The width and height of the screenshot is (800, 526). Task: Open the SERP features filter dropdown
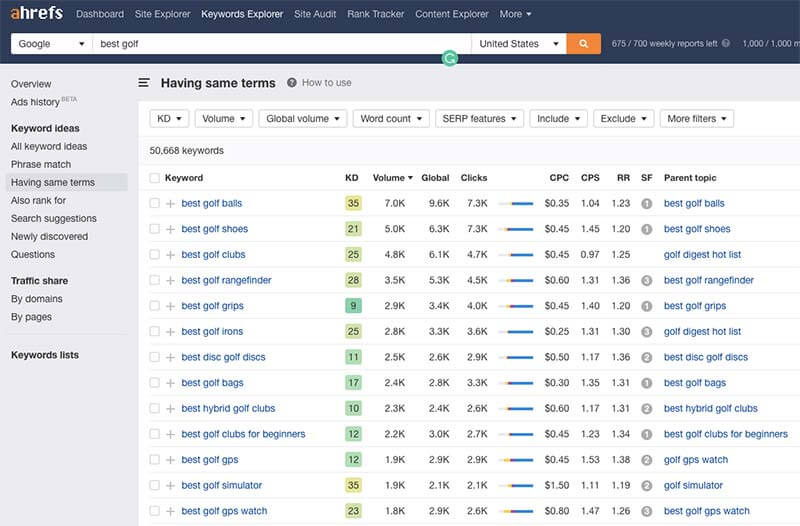point(479,118)
